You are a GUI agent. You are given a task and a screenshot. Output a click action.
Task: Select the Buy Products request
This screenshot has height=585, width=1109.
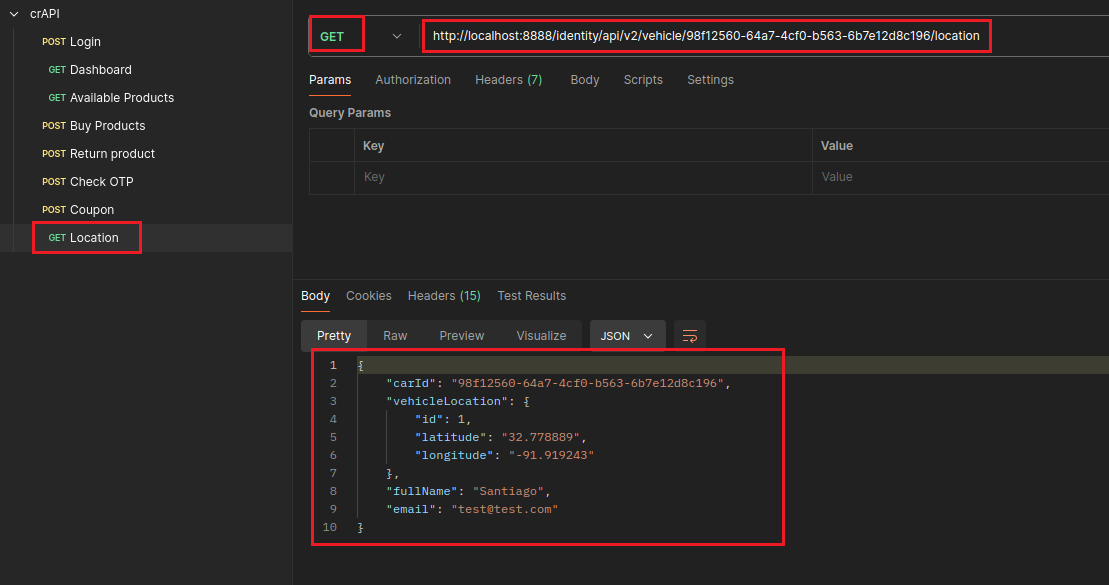107,126
